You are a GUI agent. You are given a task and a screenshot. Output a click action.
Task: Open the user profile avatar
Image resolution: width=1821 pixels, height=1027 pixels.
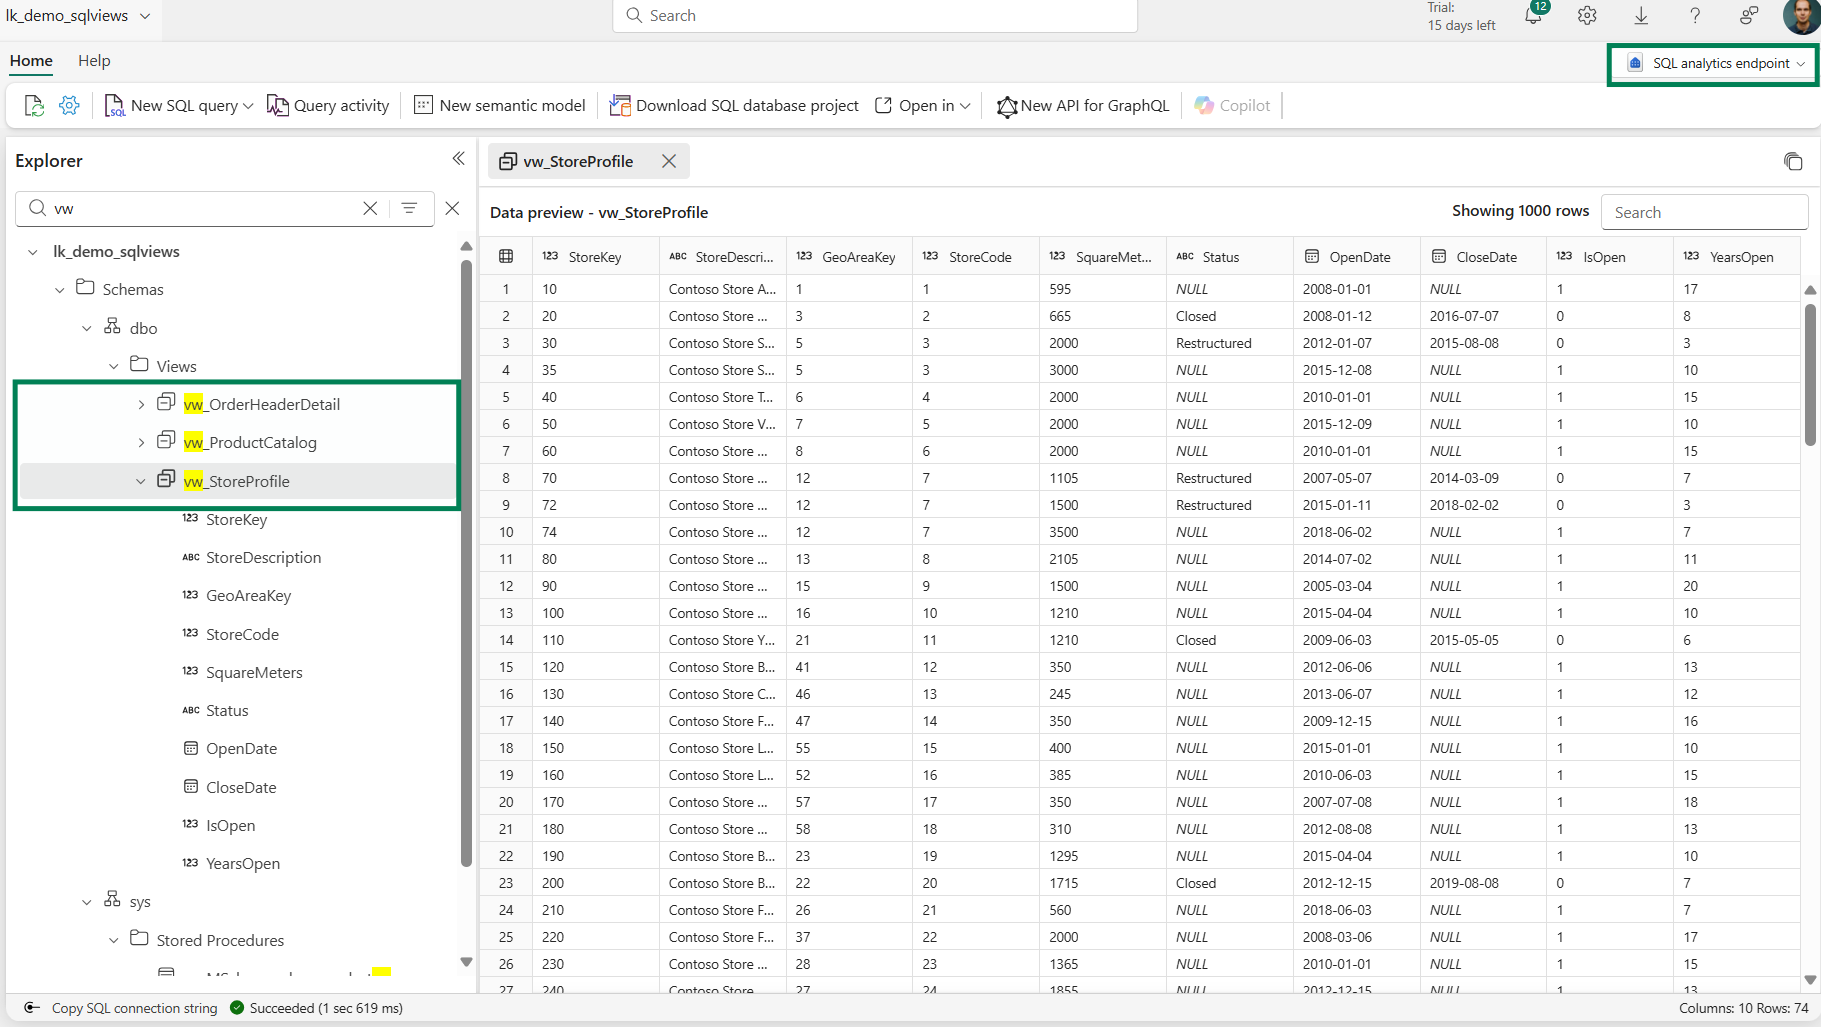(1801, 15)
